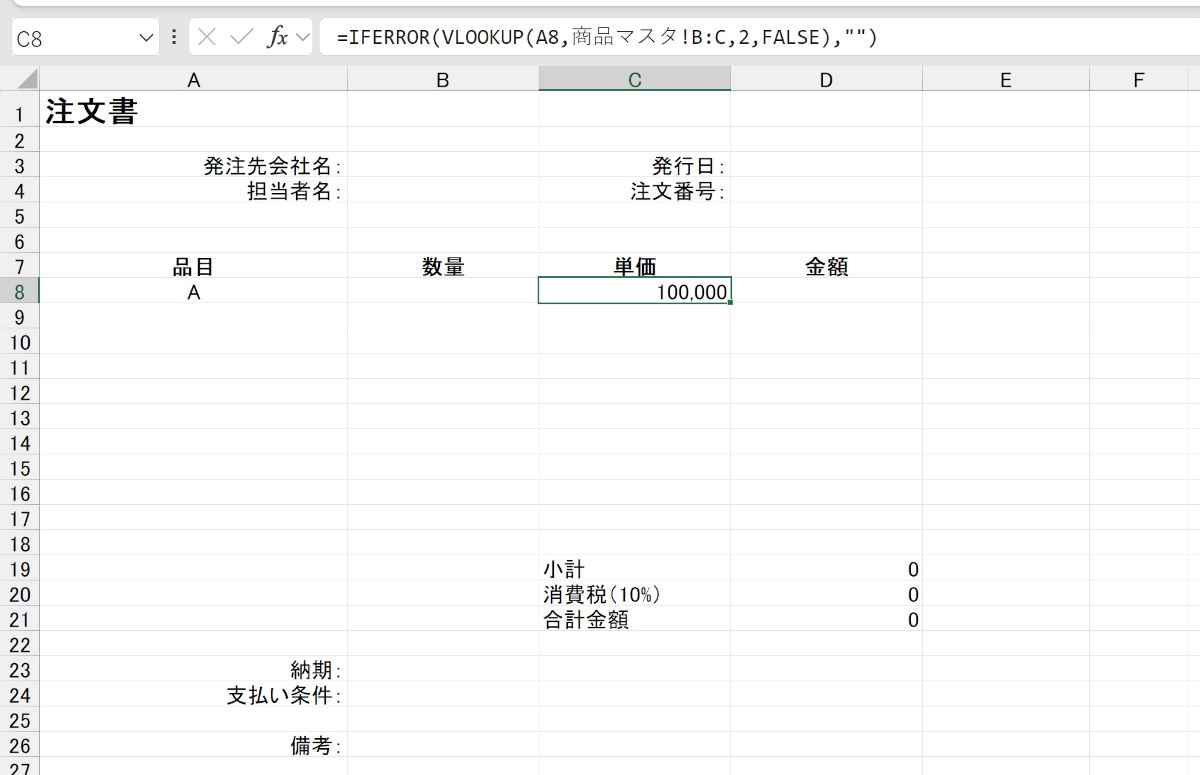Expand the chevron next to fx
The width and height of the screenshot is (1200, 775).
coord(303,38)
